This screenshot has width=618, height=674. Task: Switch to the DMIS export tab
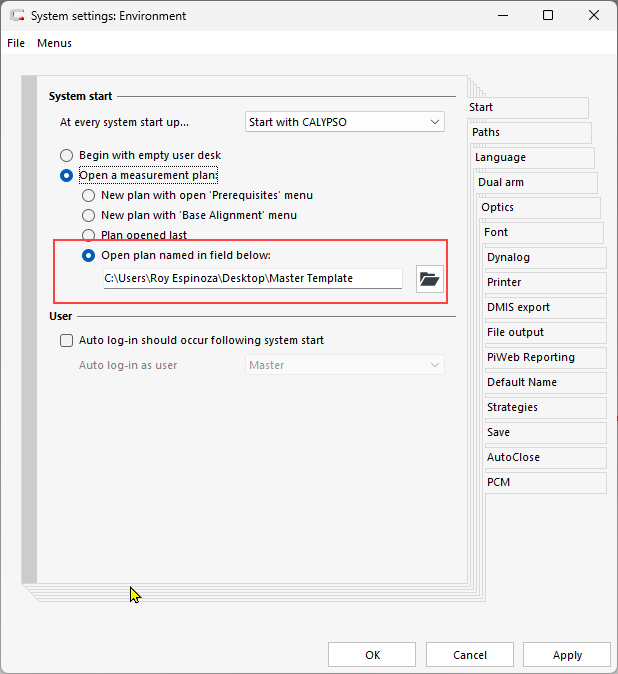click(x=546, y=307)
